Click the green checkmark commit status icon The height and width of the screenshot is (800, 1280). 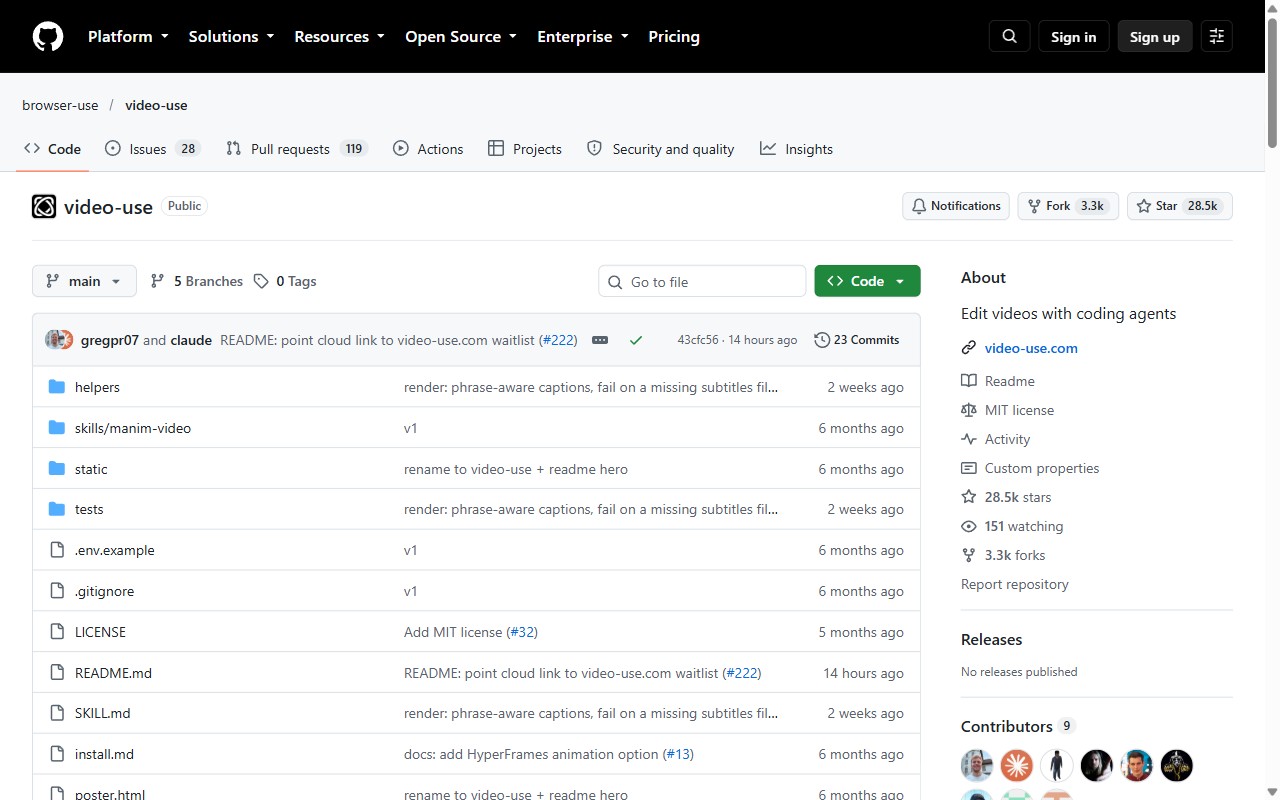[635, 340]
